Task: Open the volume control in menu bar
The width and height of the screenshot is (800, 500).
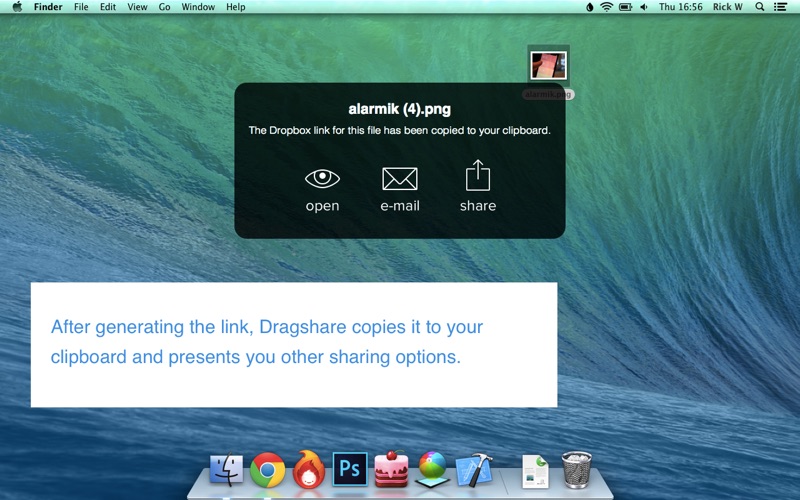Action: pos(643,7)
